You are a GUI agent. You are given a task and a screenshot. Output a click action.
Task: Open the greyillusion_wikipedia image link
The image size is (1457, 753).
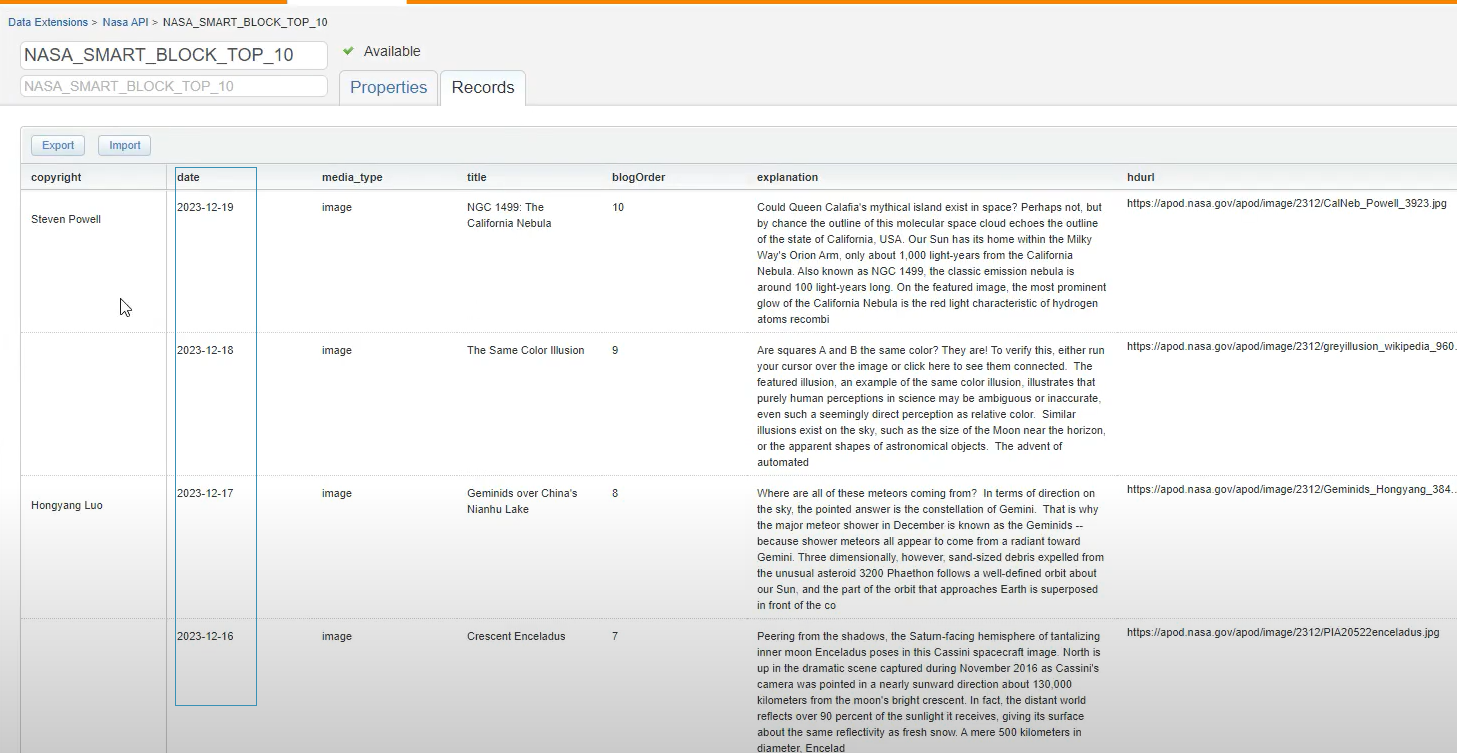[x=1288, y=346]
